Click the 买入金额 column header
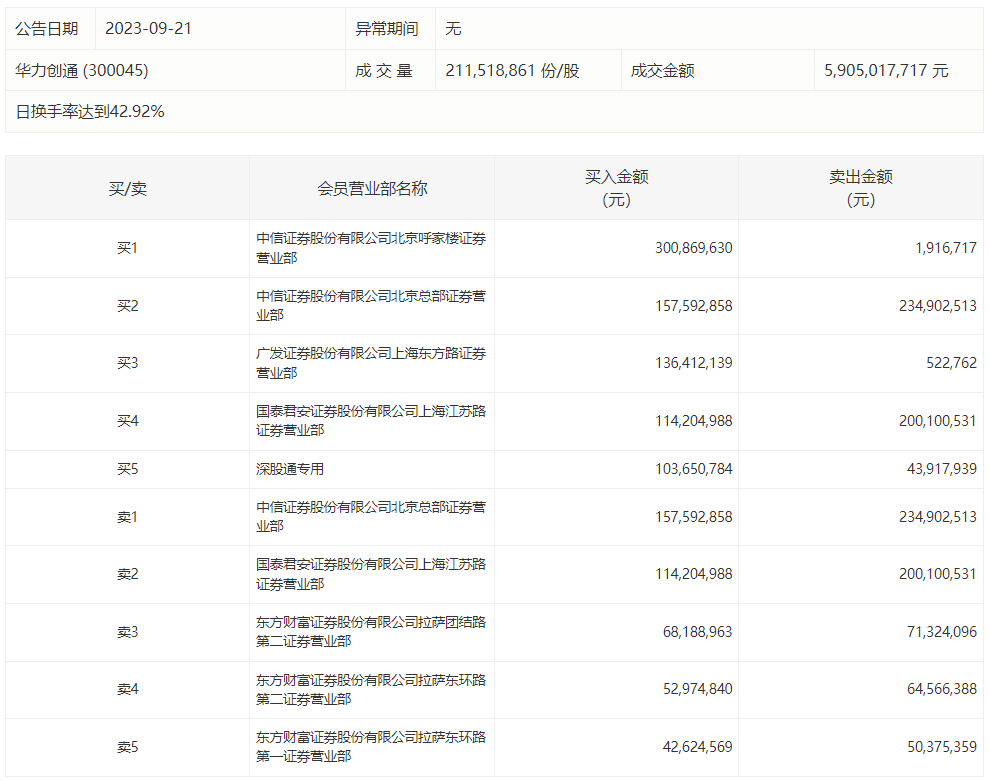Viewport: 990px width, 780px height. 616,188
